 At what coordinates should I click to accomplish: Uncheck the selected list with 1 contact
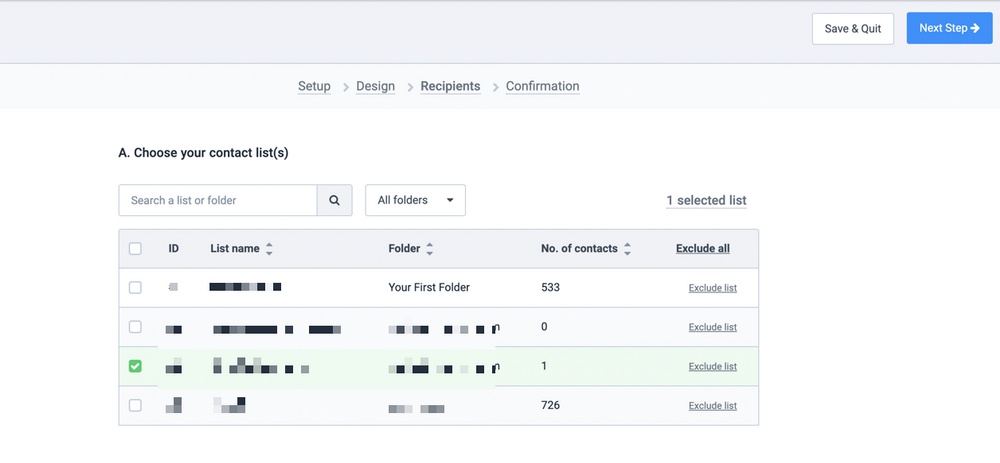click(135, 366)
